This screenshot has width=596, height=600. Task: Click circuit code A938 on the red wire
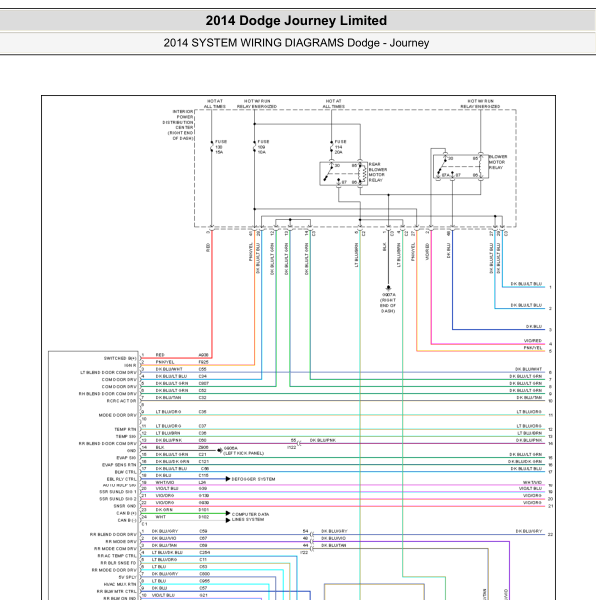(204, 355)
